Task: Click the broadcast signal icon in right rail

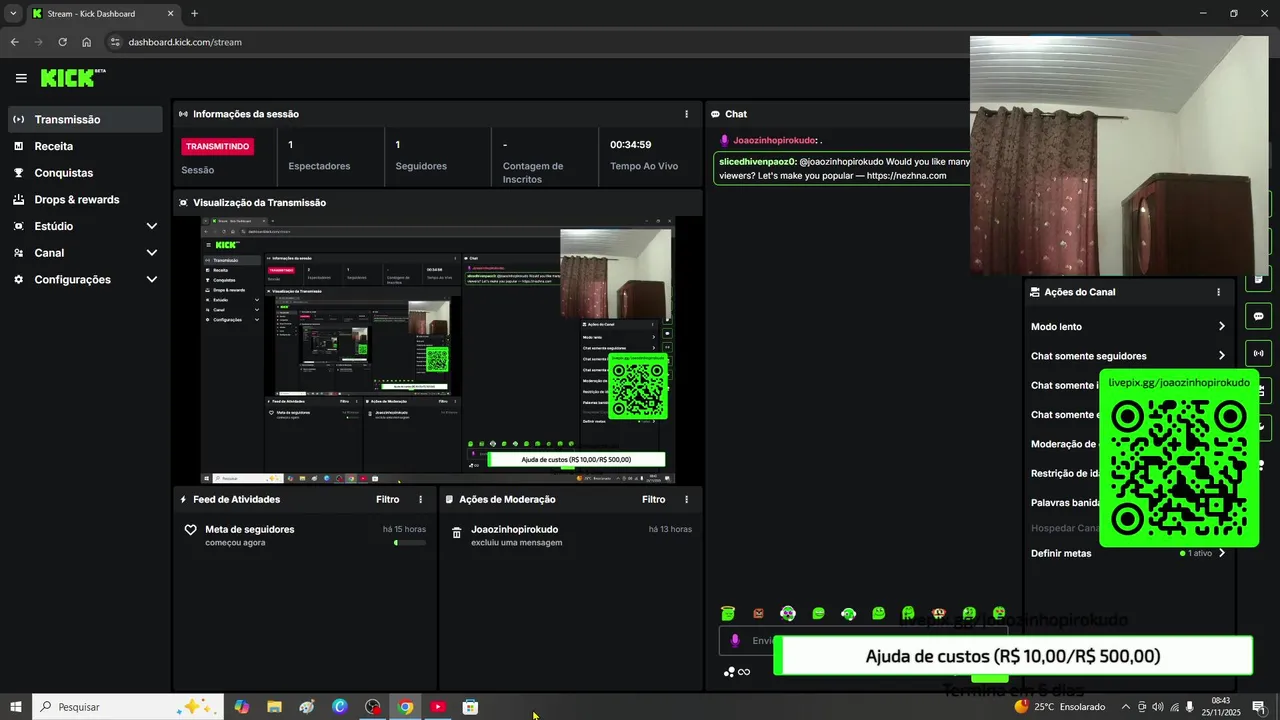Action: tap(1258, 353)
